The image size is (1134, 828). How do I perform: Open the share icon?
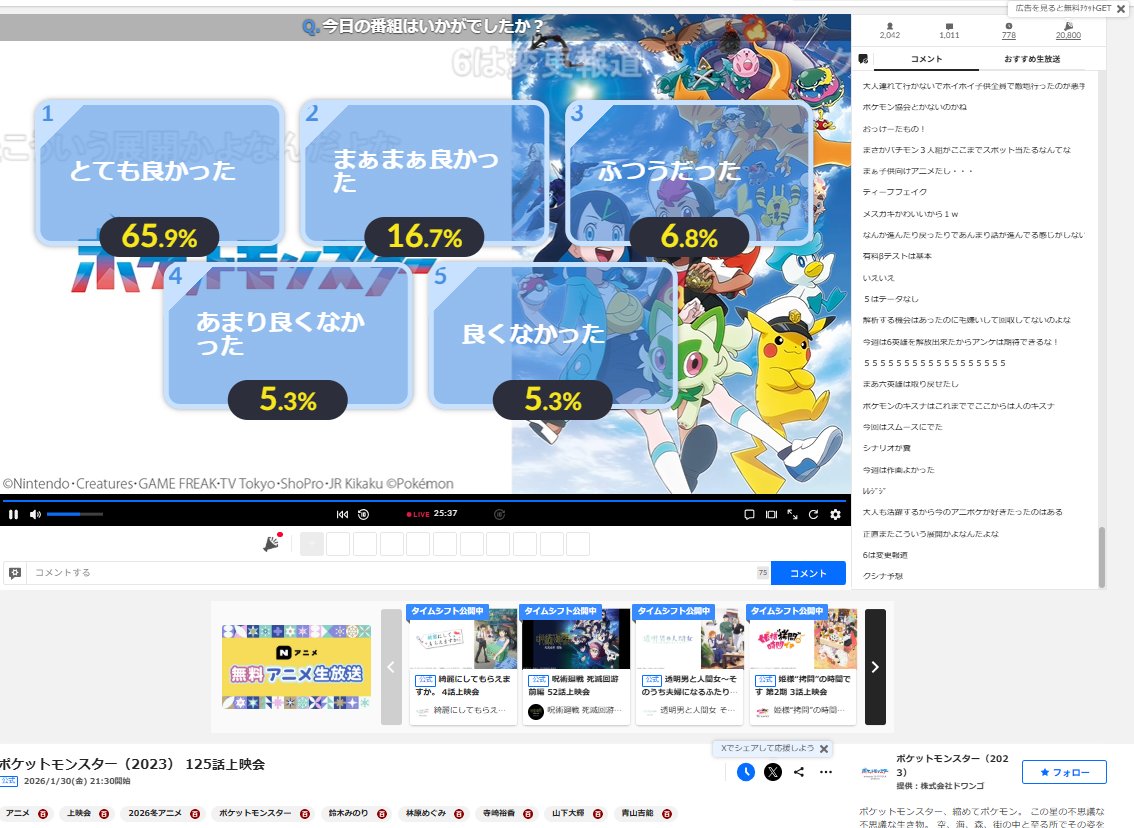(x=799, y=772)
